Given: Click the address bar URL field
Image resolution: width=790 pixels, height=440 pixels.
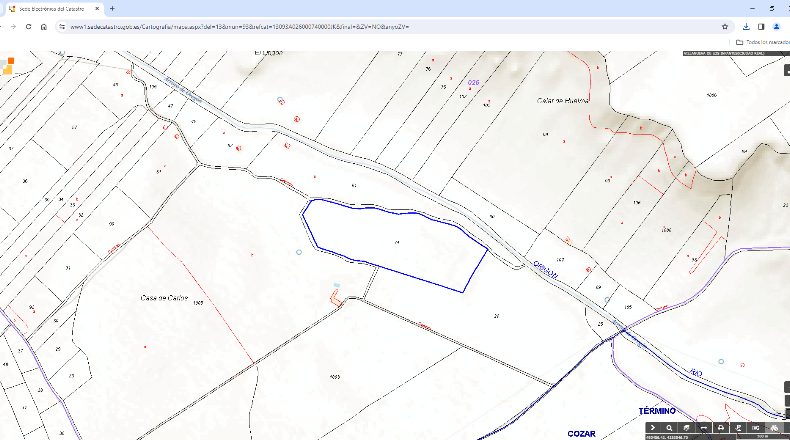Looking at the screenshot, I should 393,27.
